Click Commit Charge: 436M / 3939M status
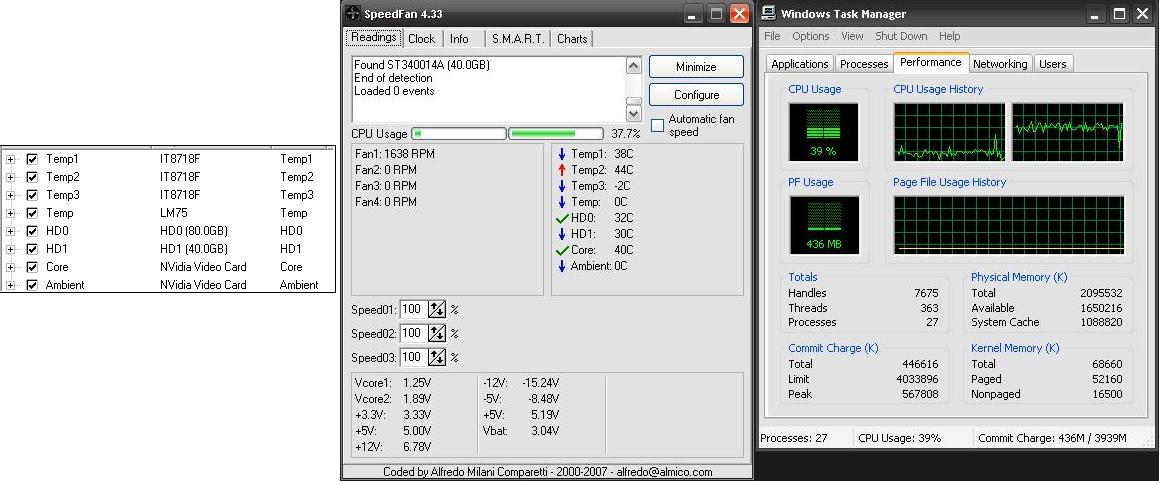Image resolution: width=1160 pixels, height=484 pixels. [x=1052, y=438]
